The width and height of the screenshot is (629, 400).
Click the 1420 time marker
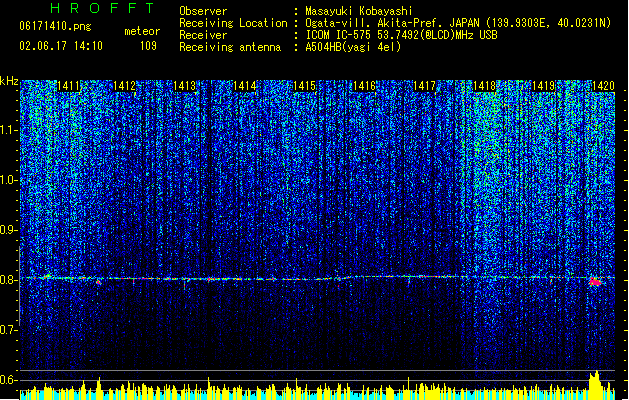603,86
